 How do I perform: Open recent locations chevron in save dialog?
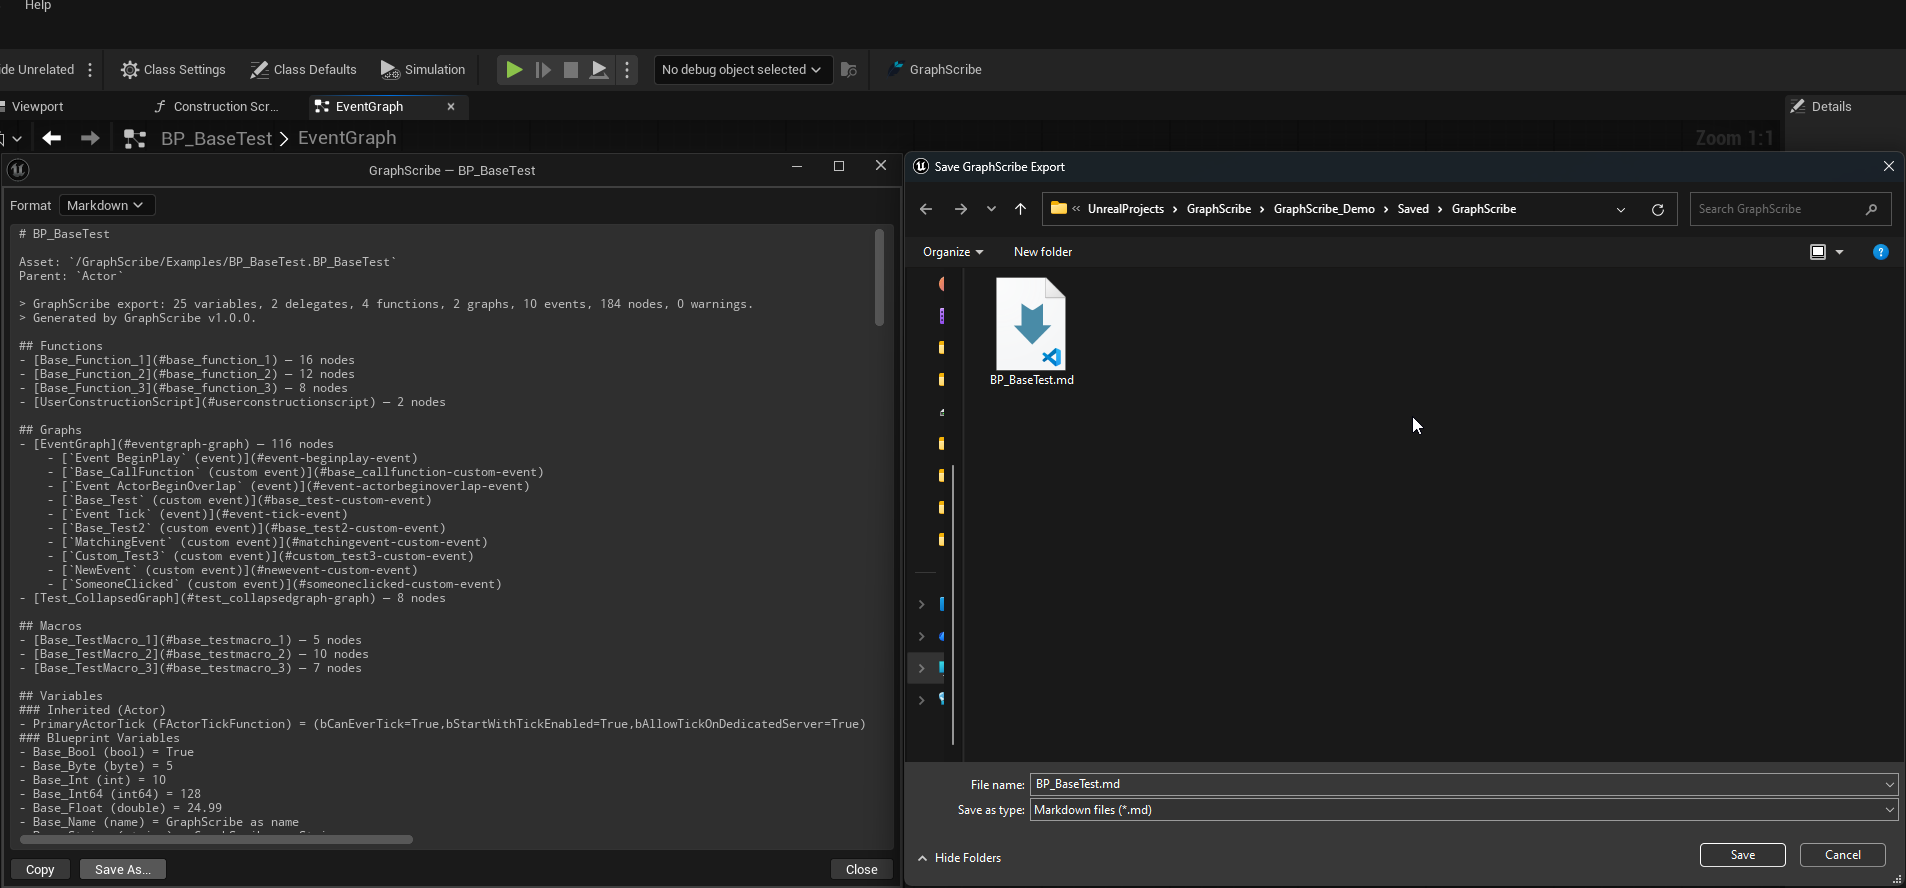[x=991, y=209]
